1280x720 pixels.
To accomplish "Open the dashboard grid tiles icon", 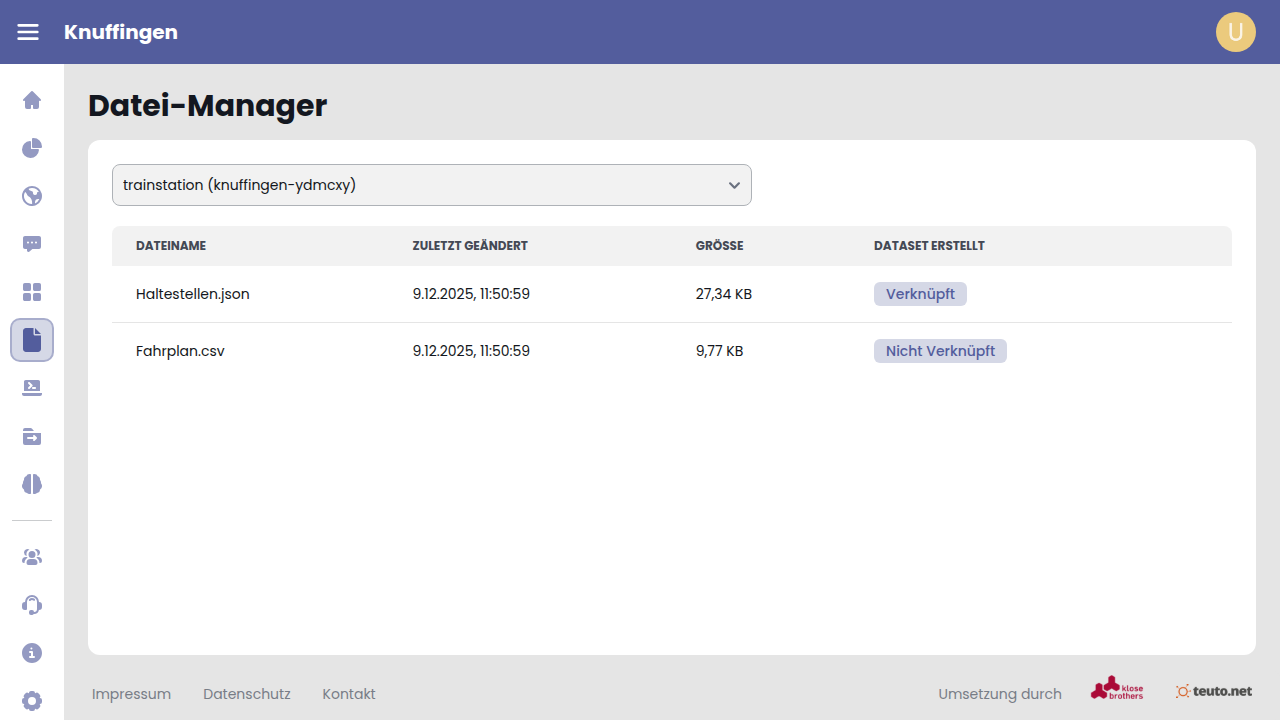I will (32, 292).
